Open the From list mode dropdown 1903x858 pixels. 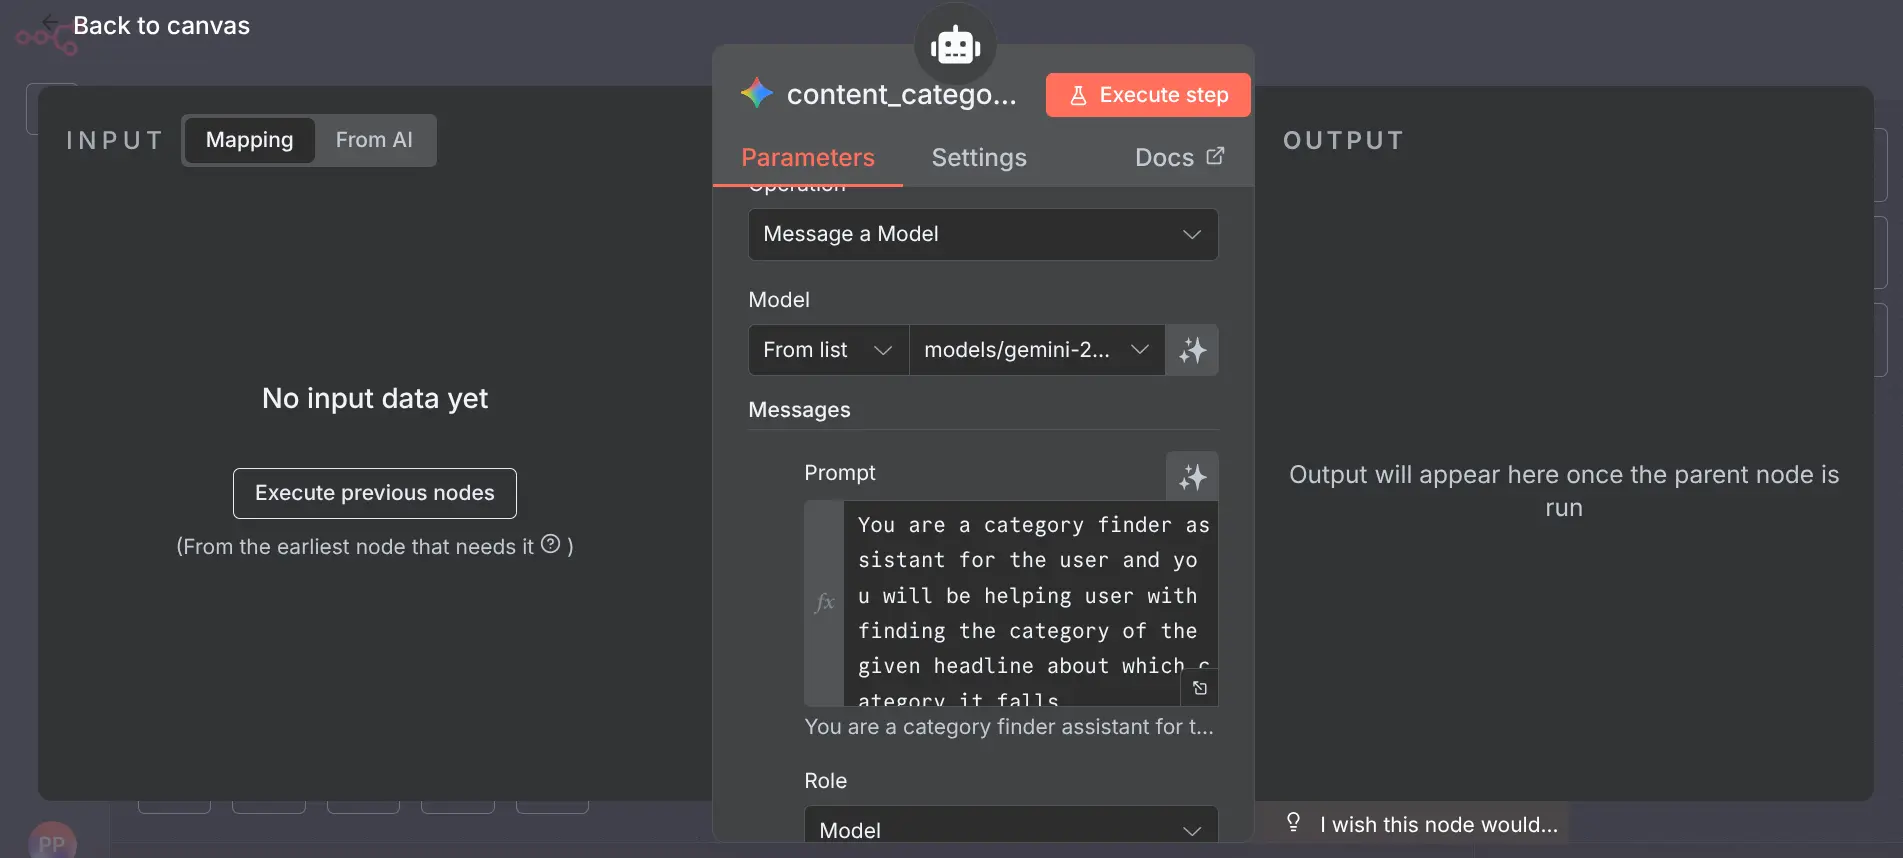827,350
